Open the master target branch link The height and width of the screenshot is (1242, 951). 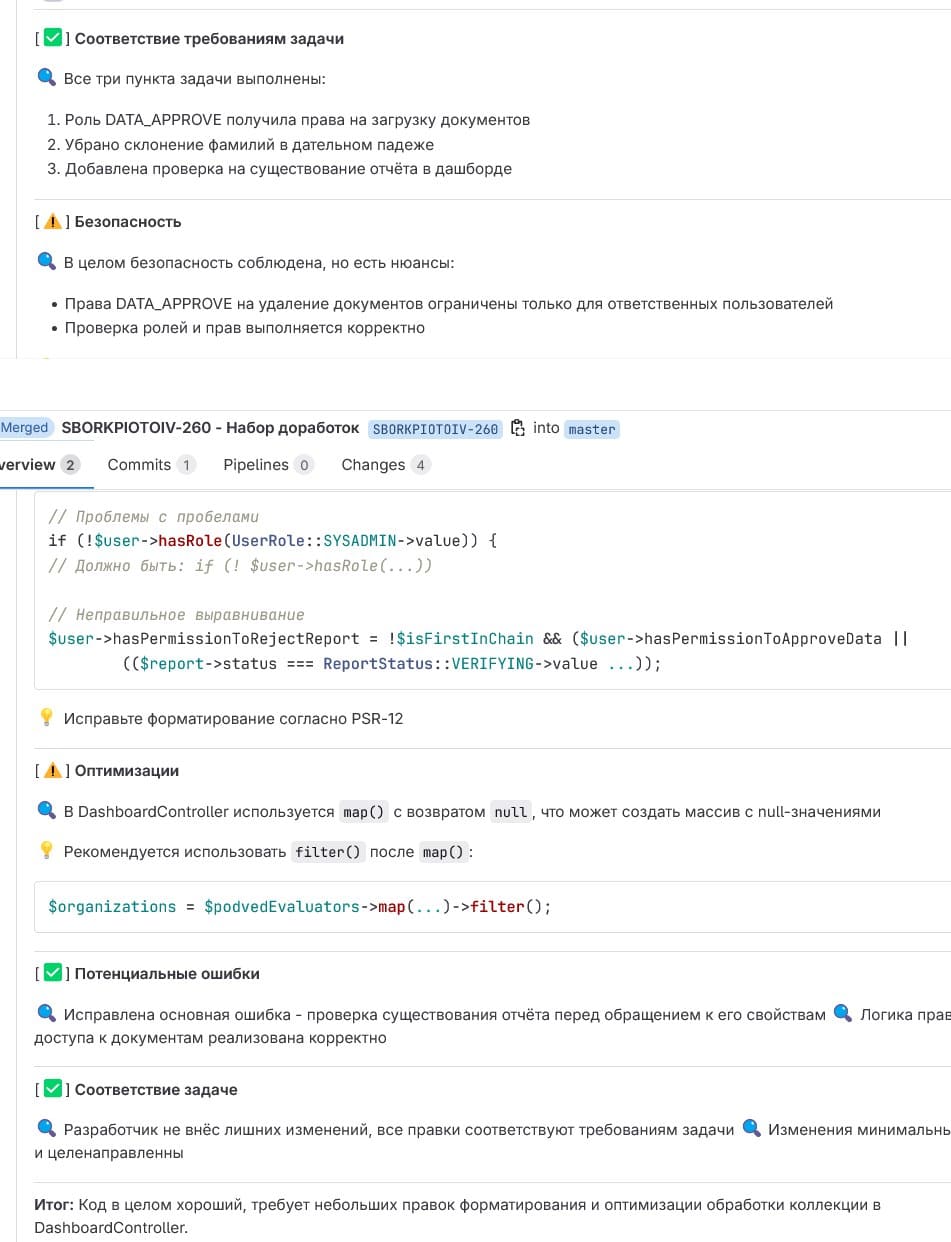[592, 429]
